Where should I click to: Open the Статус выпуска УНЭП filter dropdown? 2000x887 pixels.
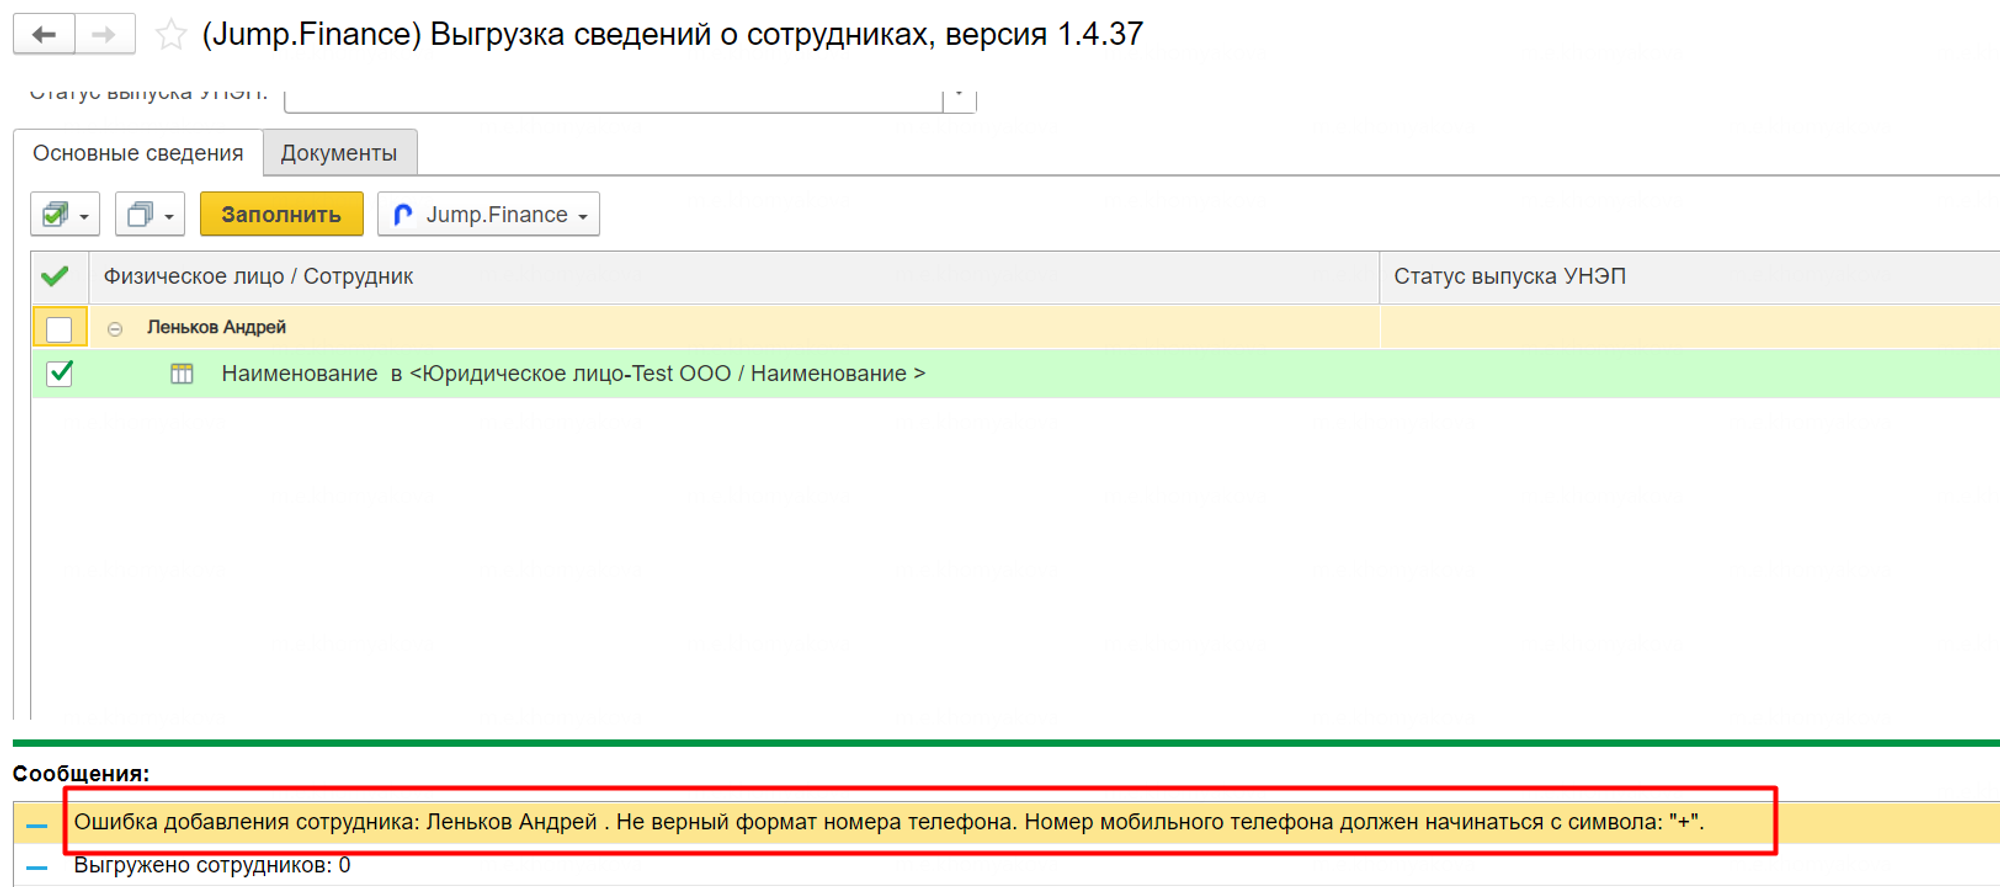(958, 96)
